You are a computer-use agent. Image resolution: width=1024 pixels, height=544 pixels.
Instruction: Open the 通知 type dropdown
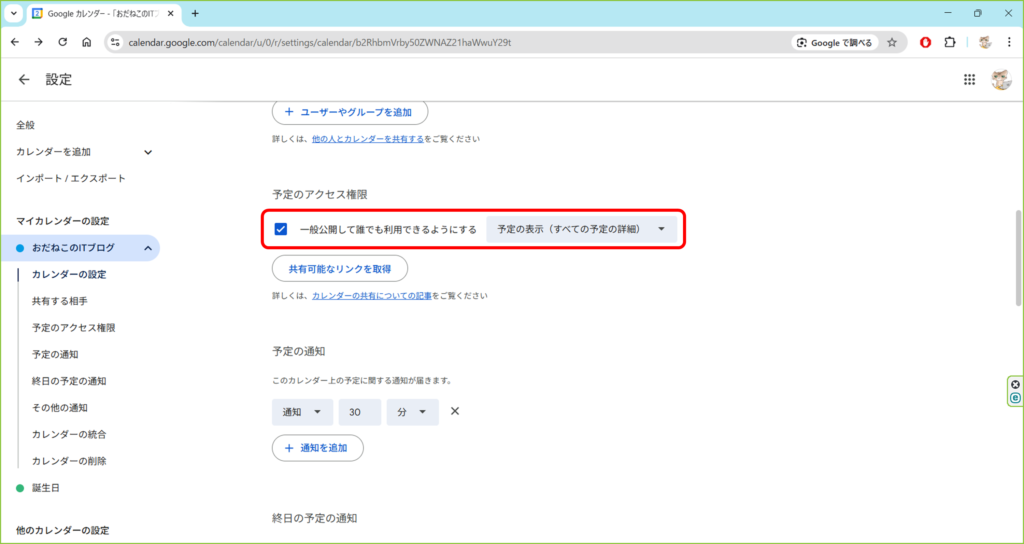[x=302, y=412]
